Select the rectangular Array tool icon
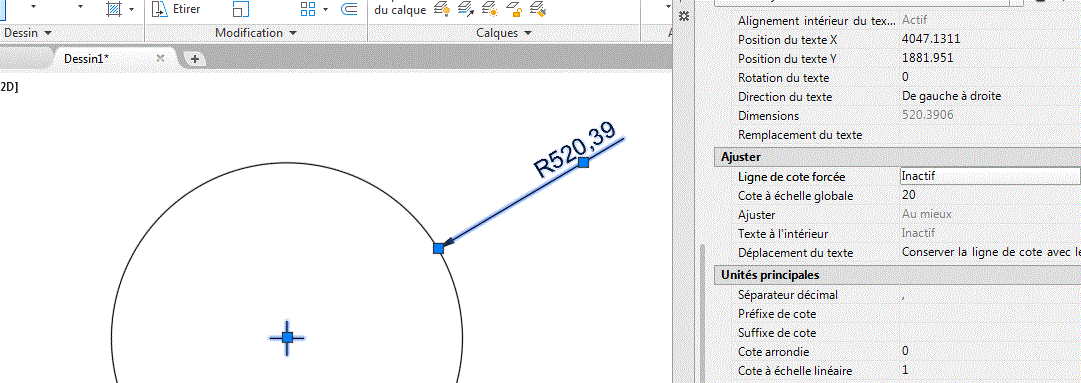The width and height of the screenshot is (1081, 383). click(x=308, y=9)
